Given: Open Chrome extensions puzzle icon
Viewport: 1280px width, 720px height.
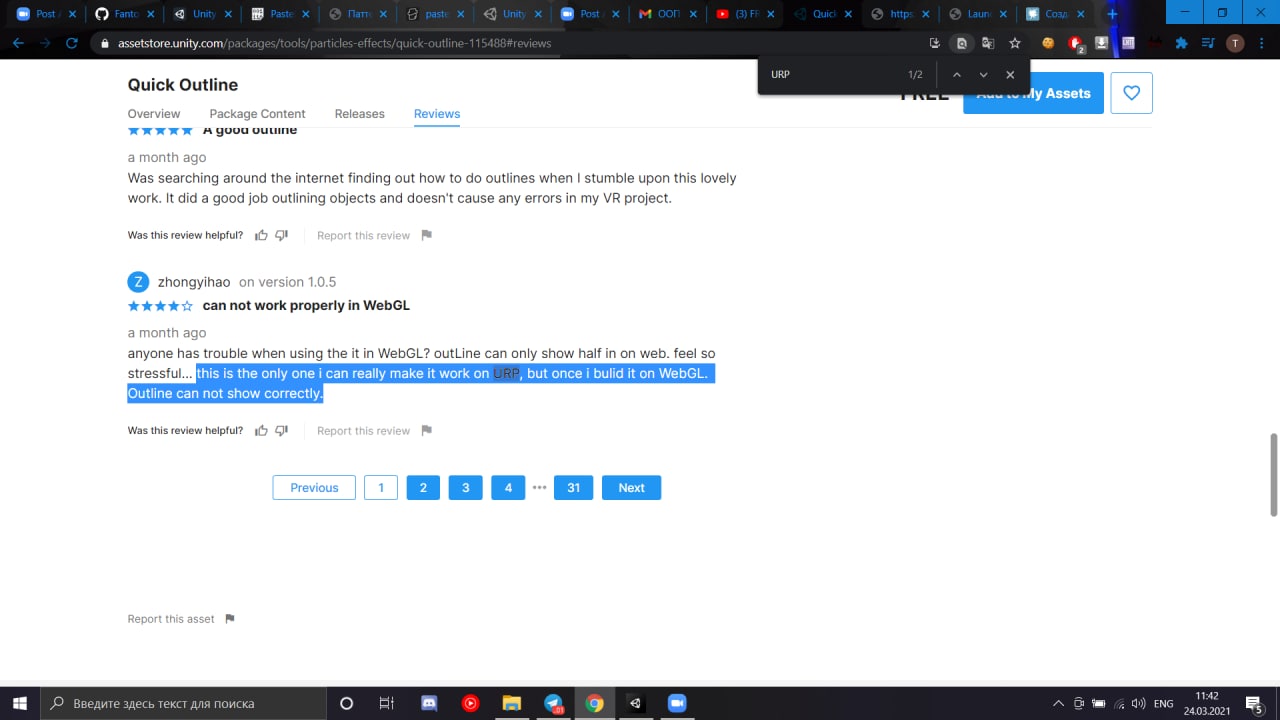Looking at the screenshot, I should 1182,43.
